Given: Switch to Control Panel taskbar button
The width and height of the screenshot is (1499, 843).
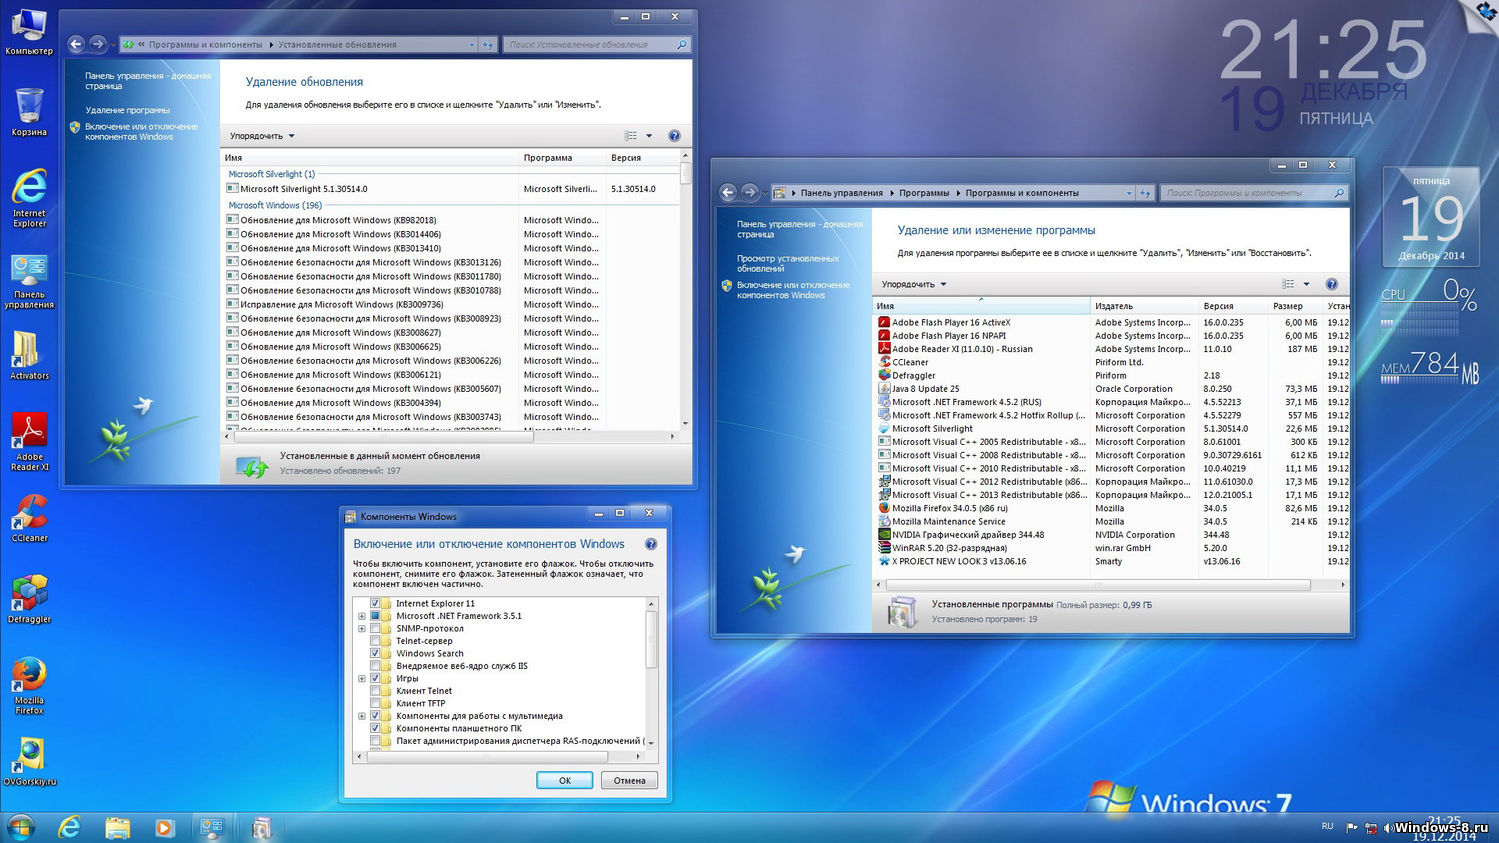Looking at the screenshot, I should tap(212, 827).
